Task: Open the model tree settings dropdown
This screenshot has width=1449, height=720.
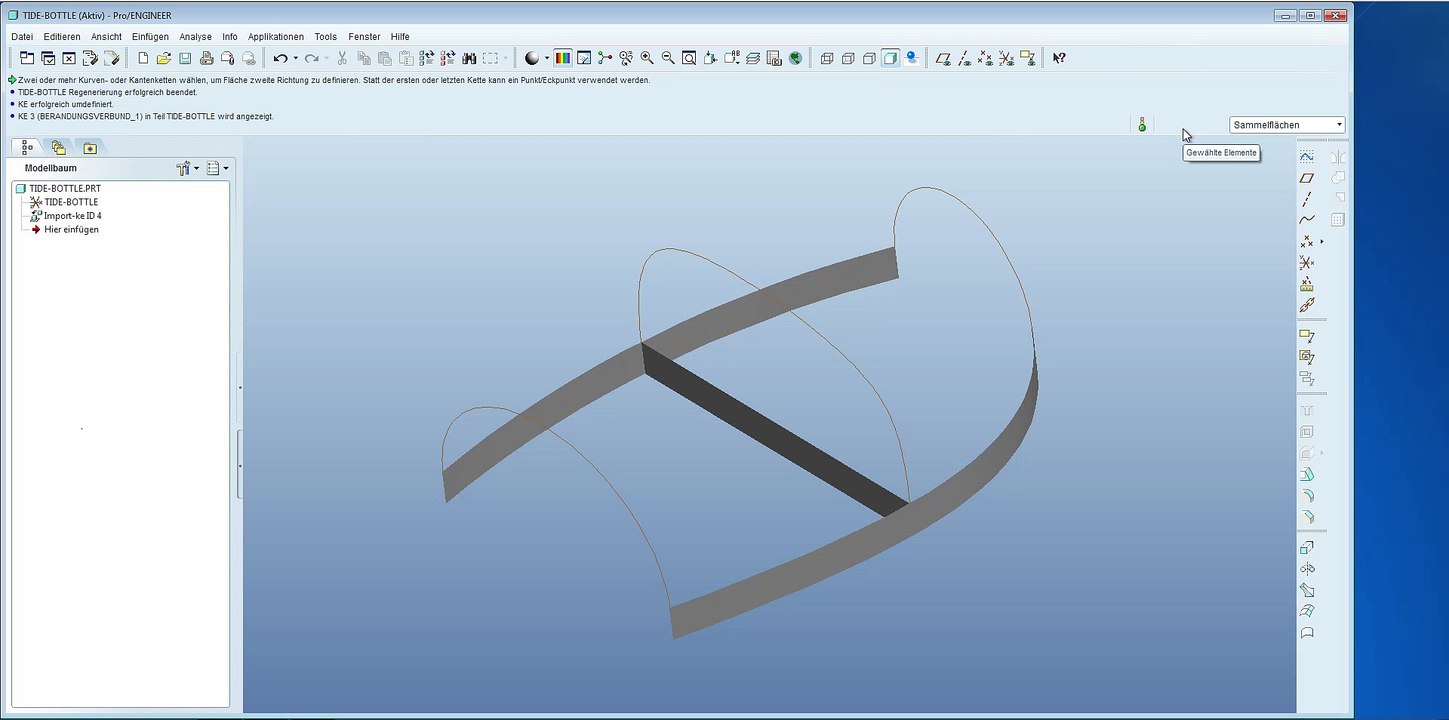Action: (187, 169)
